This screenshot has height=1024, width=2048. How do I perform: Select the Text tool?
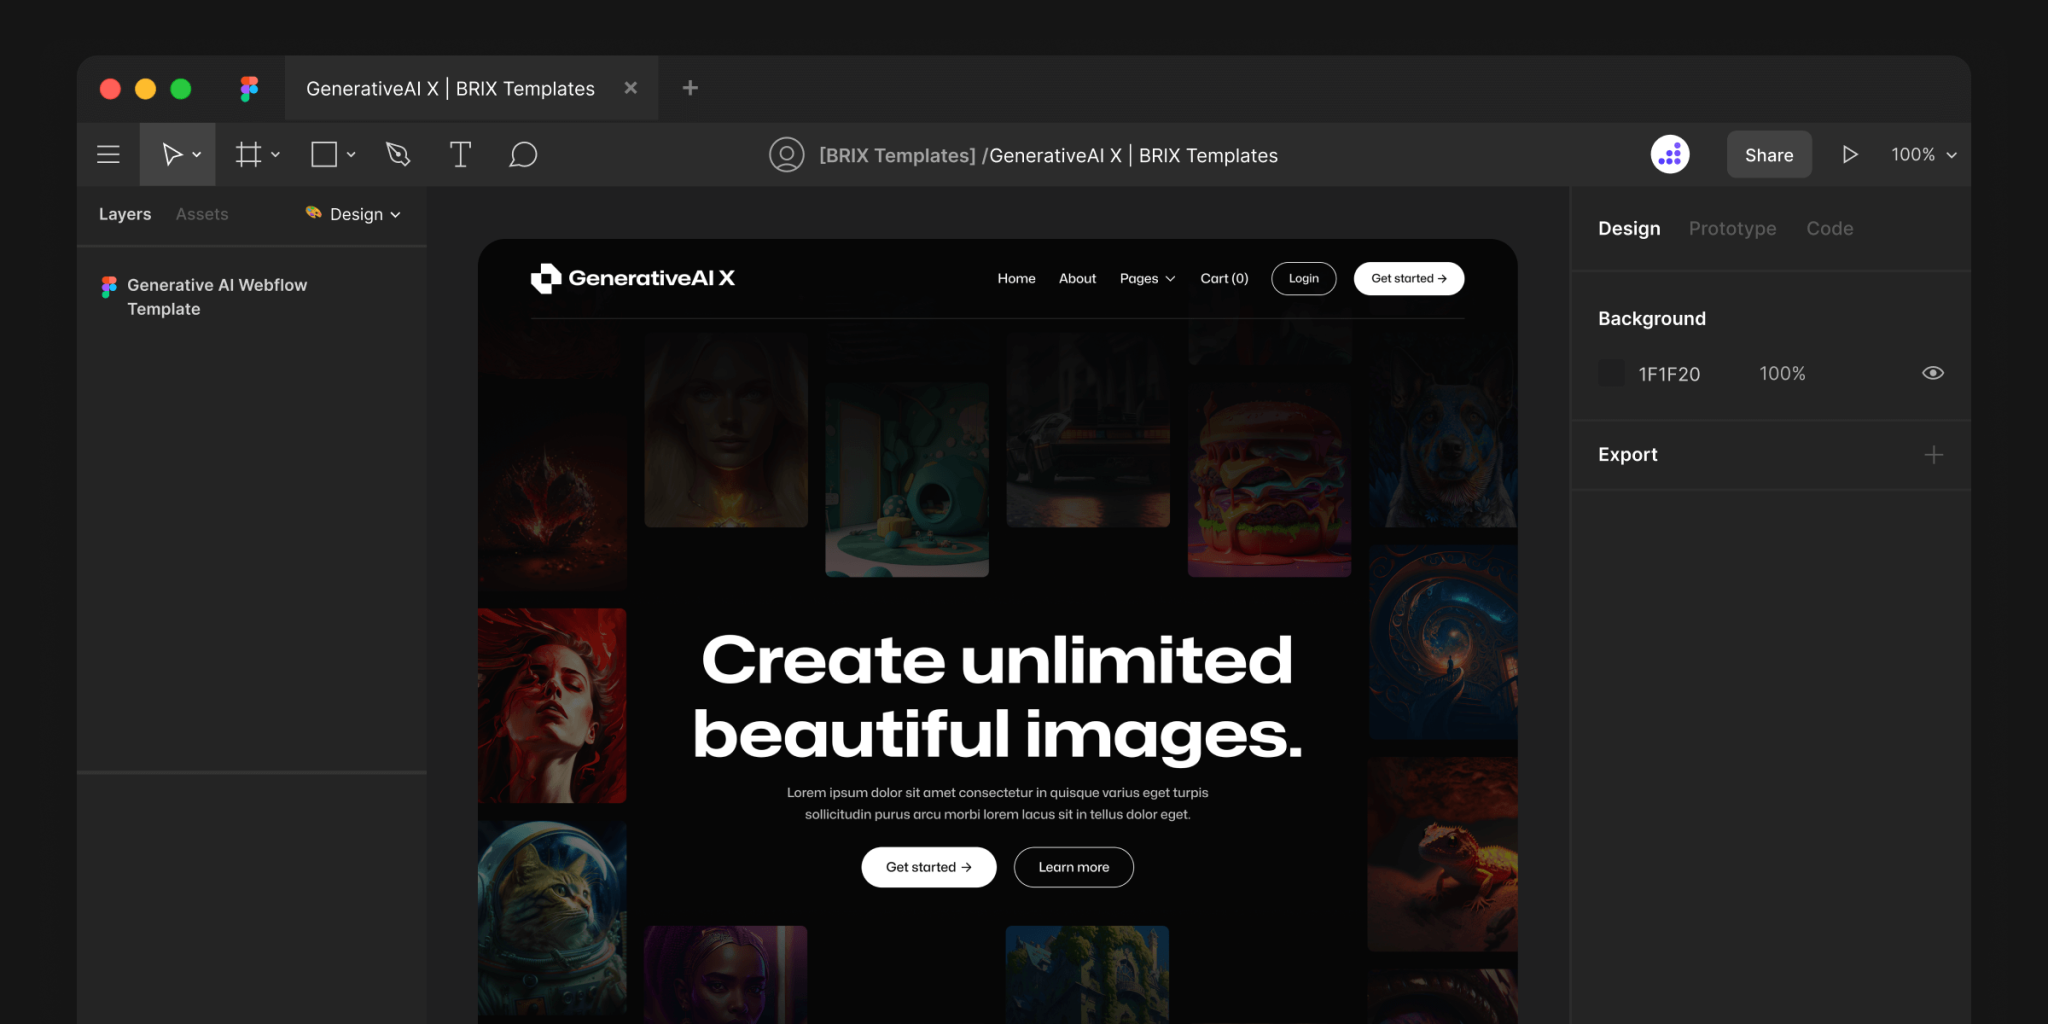click(460, 154)
